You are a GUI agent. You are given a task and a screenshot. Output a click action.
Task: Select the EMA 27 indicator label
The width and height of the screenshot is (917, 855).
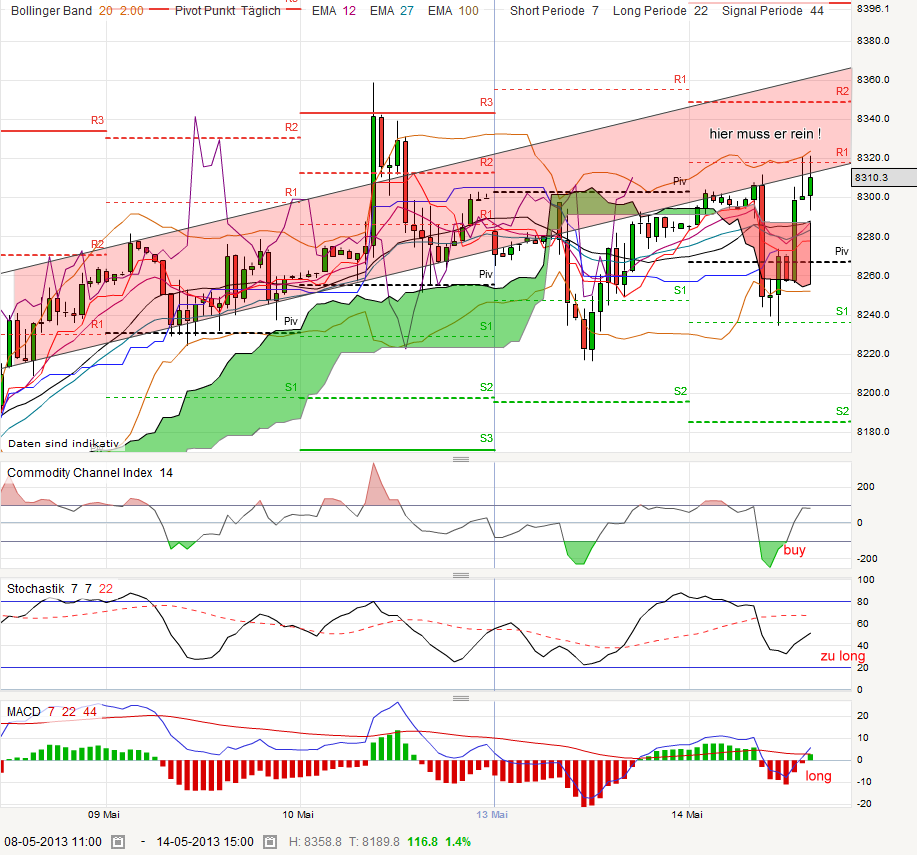click(x=392, y=11)
